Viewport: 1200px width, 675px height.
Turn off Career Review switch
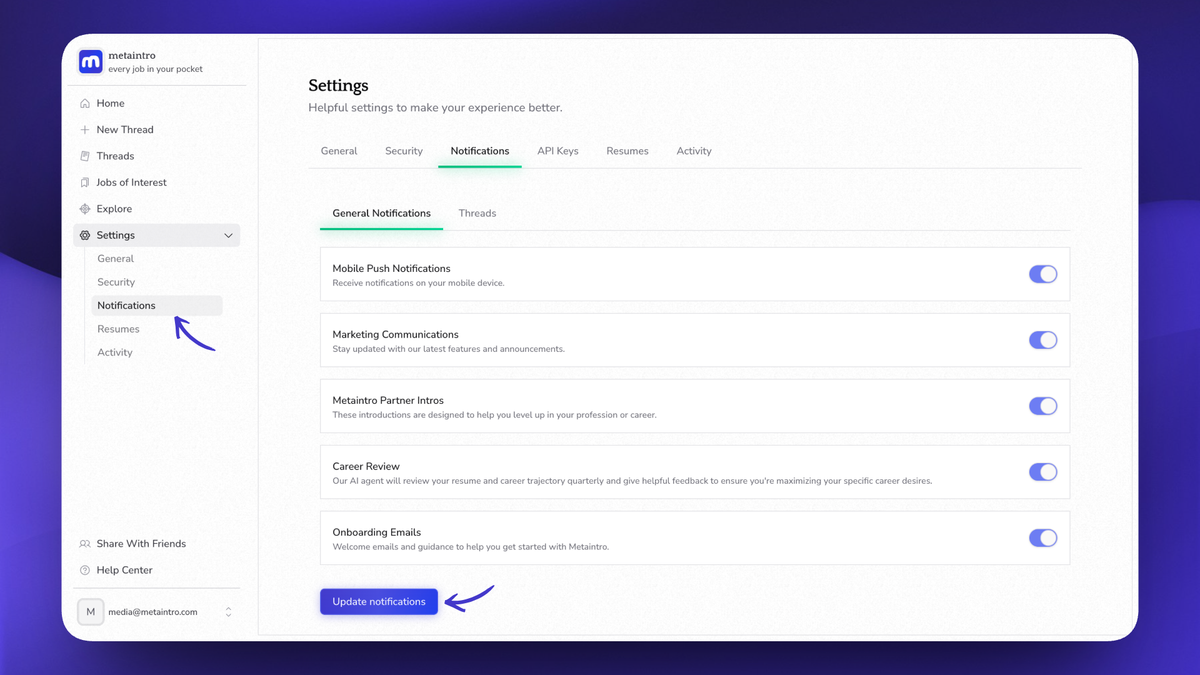1043,472
